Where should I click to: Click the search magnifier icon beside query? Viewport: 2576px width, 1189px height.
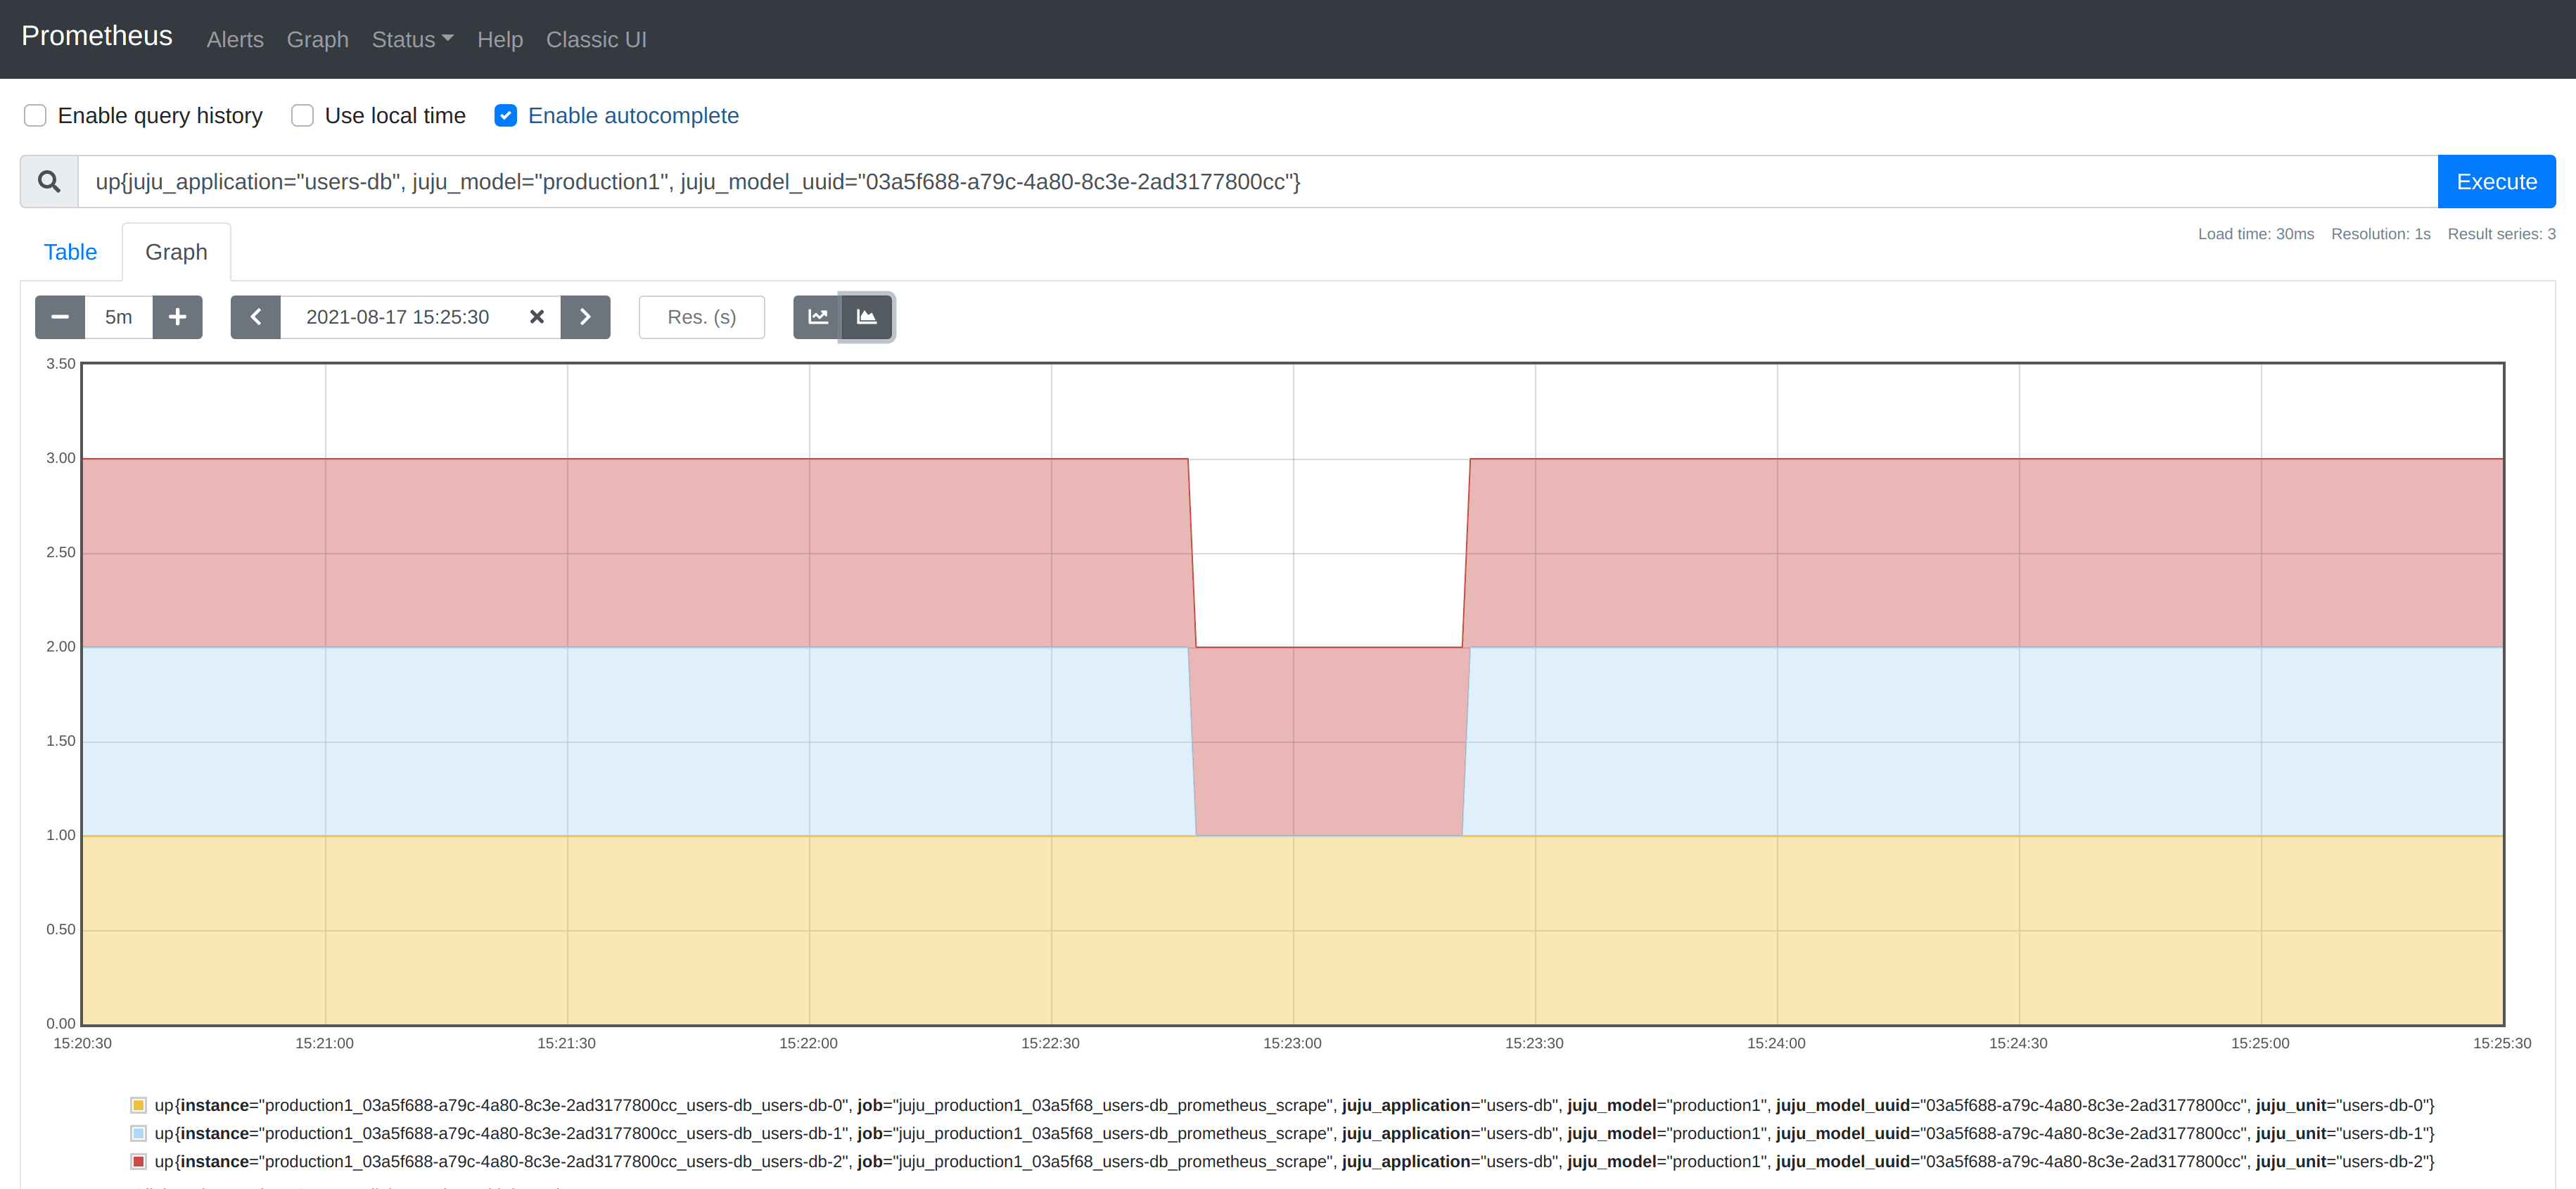click(x=49, y=181)
